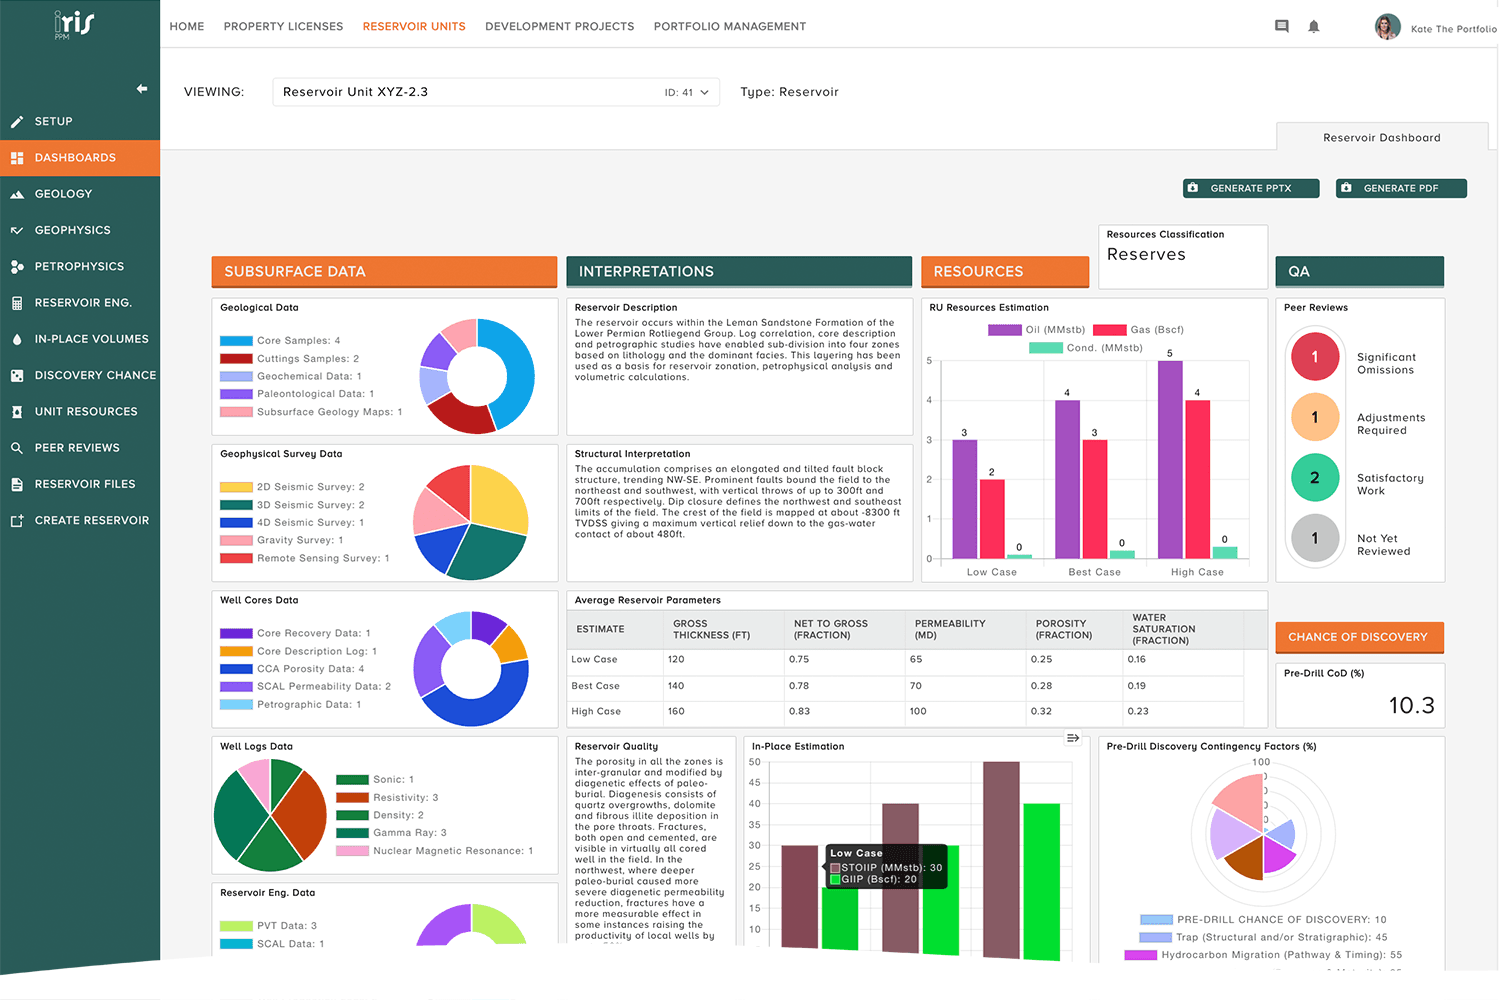The image size is (1500, 1000).
Task: Open the chat messages icon
Action: 1281,27
